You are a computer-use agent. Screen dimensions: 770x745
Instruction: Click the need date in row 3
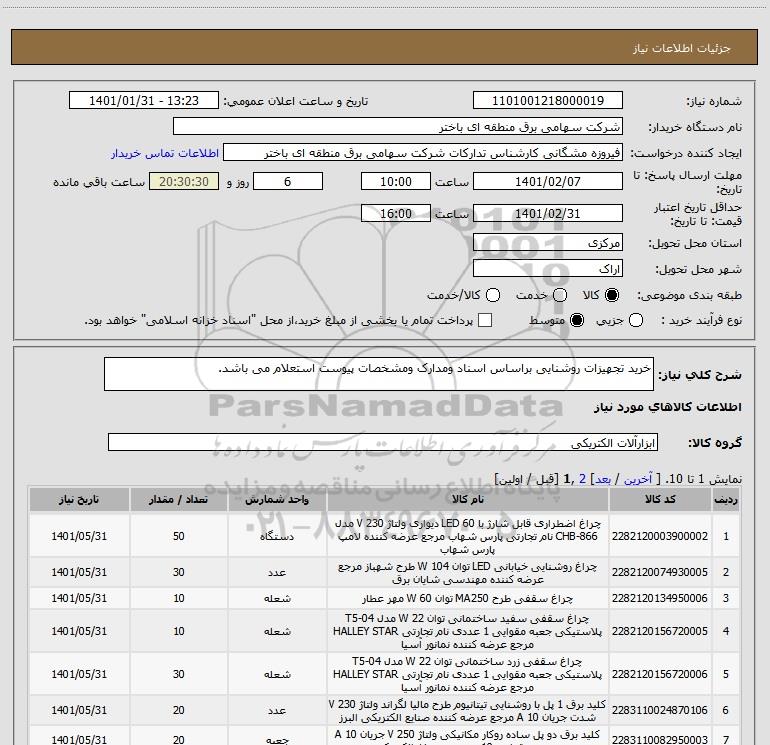(79, 598)
